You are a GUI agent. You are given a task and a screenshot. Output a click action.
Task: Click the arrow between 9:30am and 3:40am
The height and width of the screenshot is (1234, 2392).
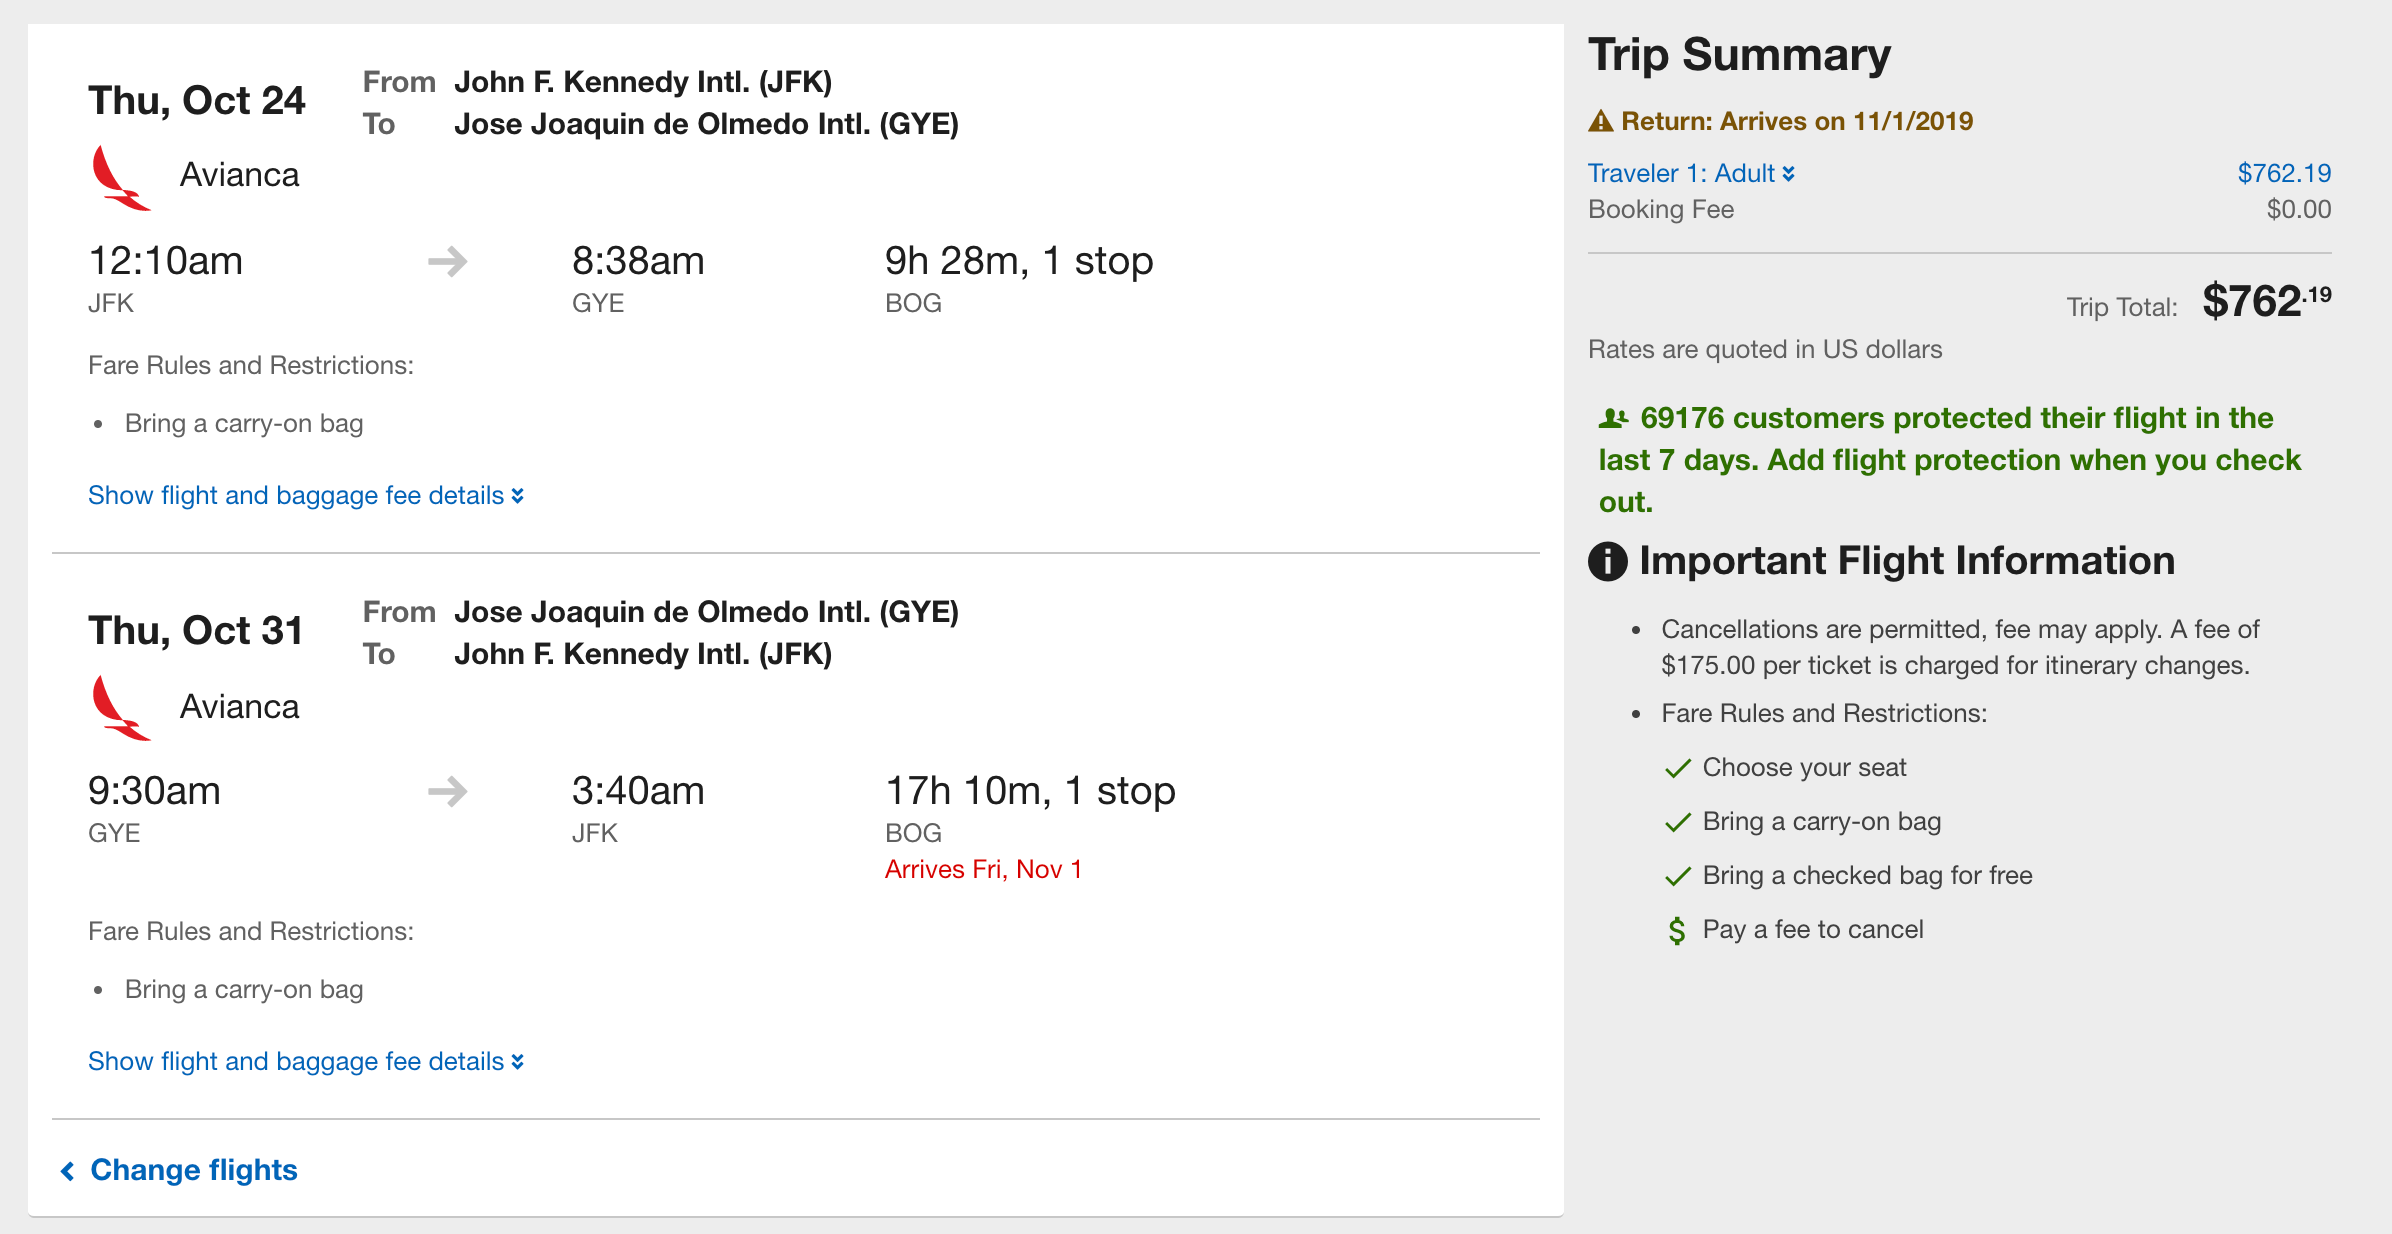click(x=448, y=792)
